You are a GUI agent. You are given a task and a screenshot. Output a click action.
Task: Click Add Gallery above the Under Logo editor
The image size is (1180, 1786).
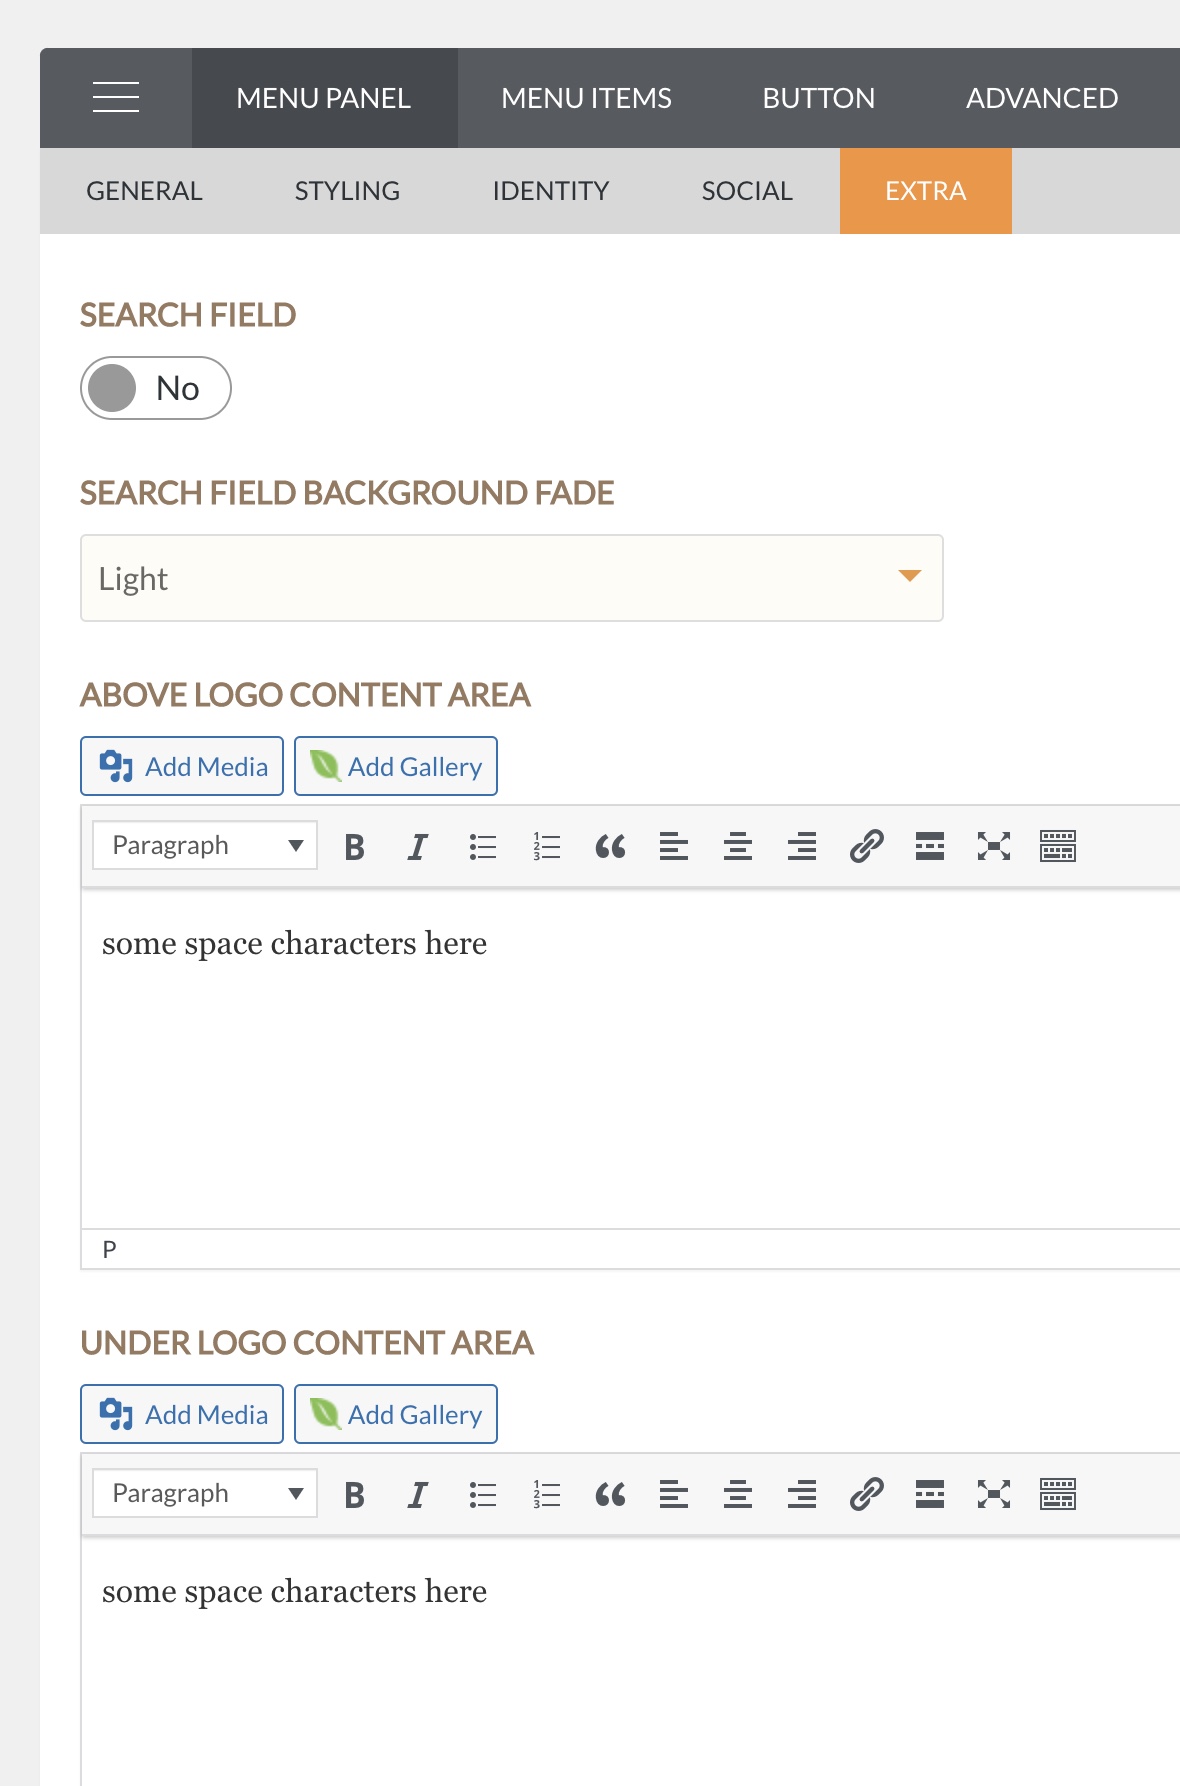coord(396,1414)
